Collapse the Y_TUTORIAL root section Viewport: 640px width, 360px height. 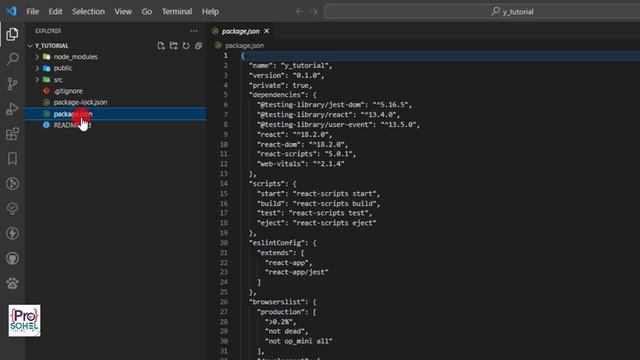point(30,46)
